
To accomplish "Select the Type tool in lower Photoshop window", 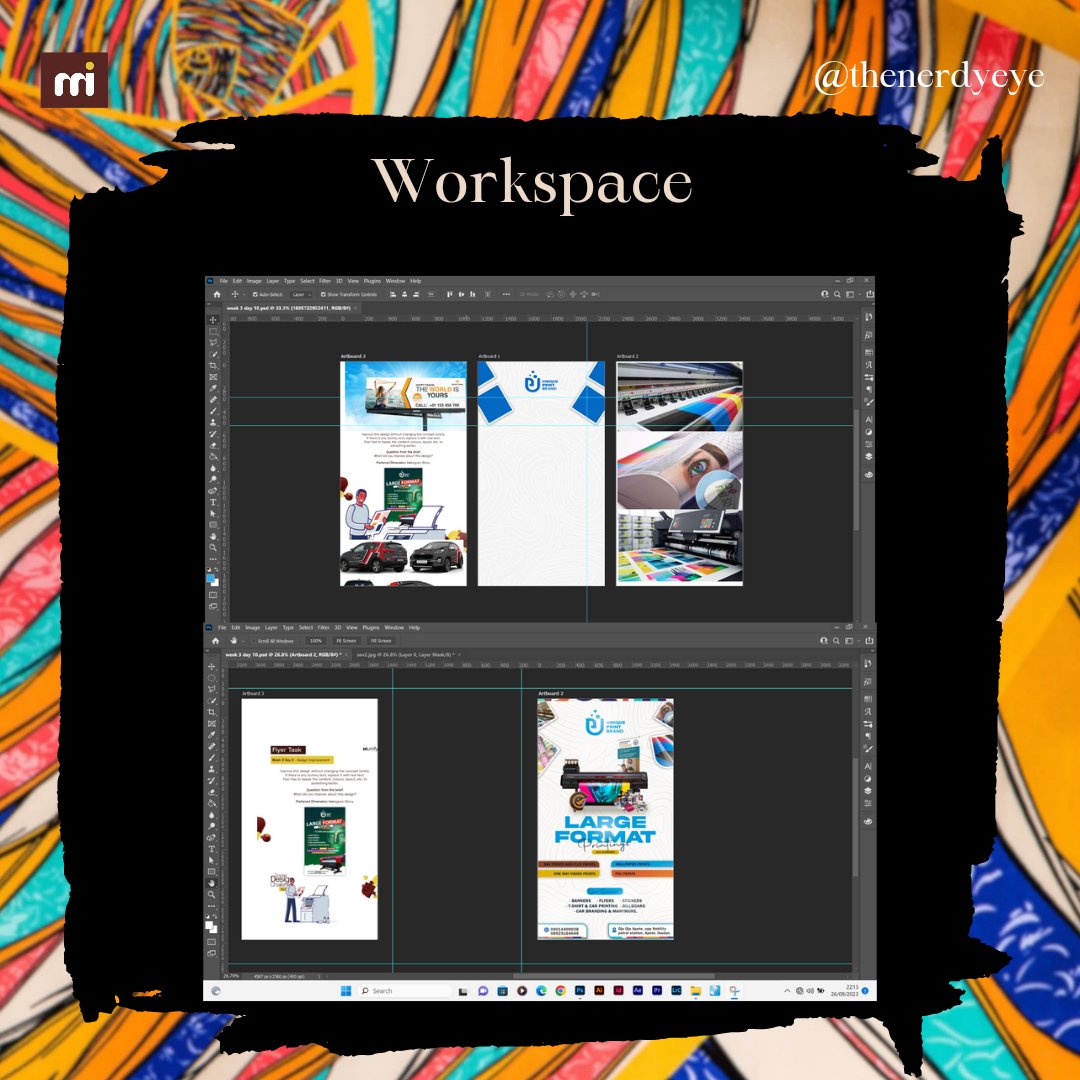I will tap(212, 849).
